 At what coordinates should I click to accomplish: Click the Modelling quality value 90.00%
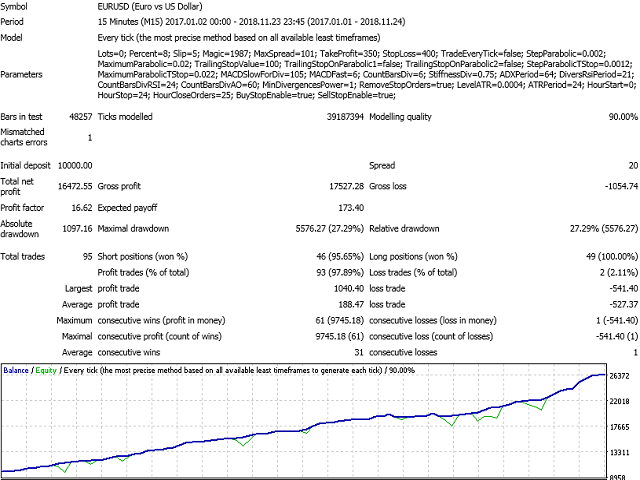(623, 117)
